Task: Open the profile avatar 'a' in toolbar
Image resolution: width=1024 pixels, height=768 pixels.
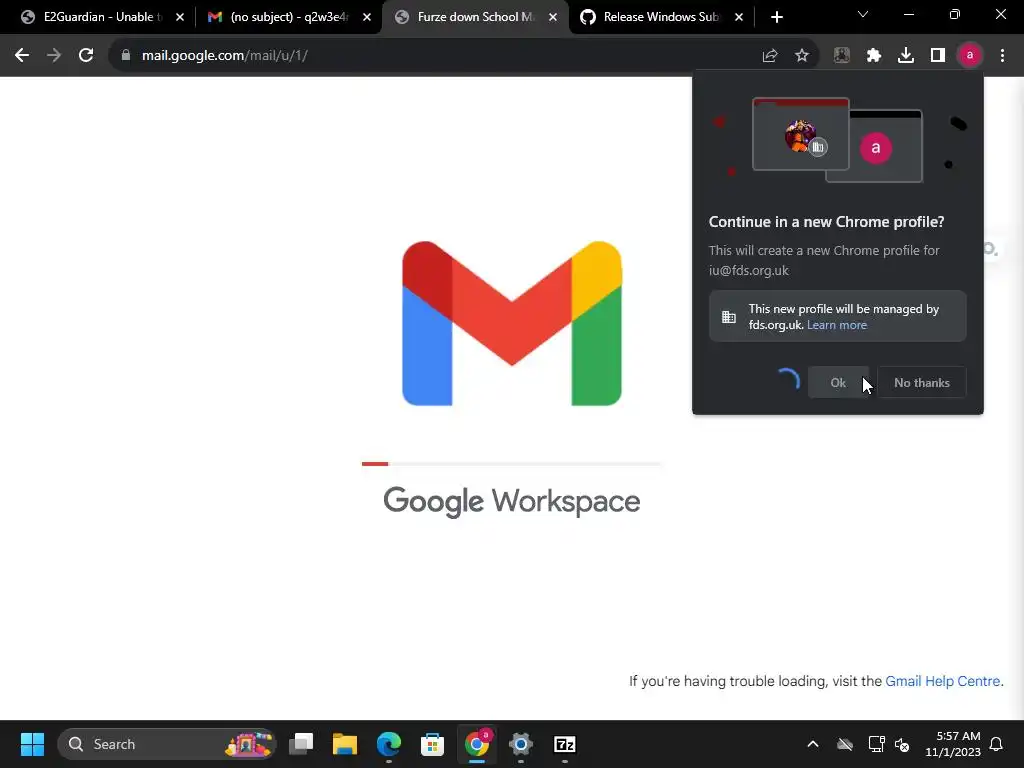Action: point(970,56)
